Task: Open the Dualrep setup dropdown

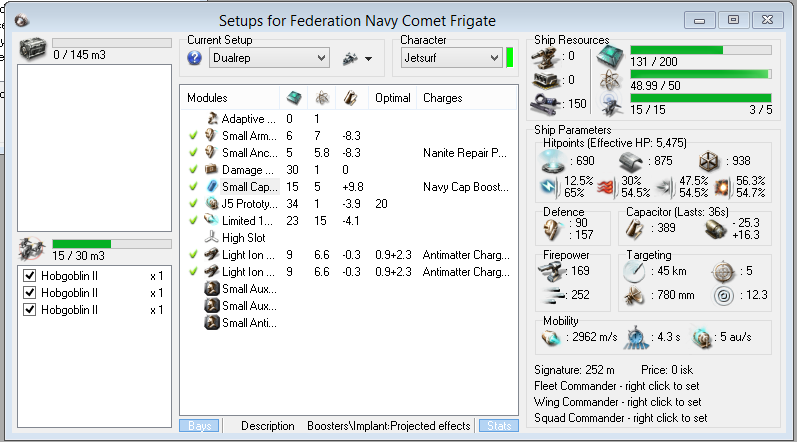Action: coord(269,58)
